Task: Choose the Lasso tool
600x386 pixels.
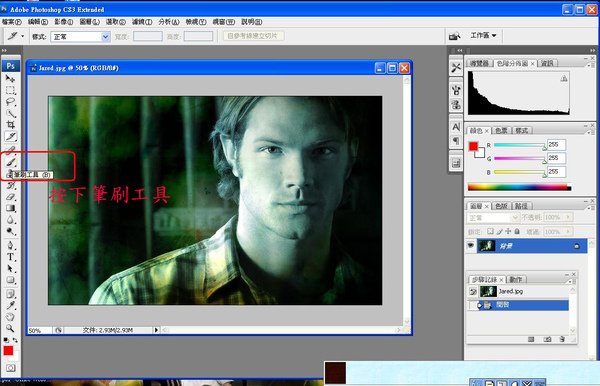Action: point(10,102)
